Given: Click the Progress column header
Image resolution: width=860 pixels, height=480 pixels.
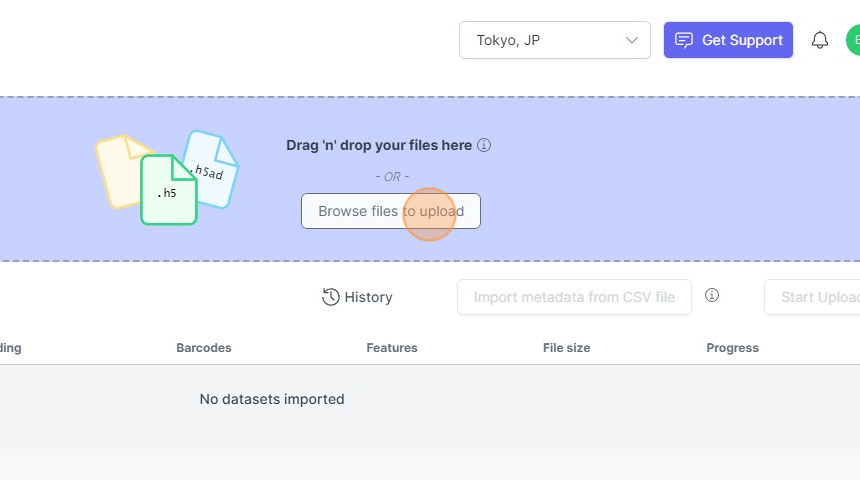Looking at the screenshot, I should click(732, 348).
